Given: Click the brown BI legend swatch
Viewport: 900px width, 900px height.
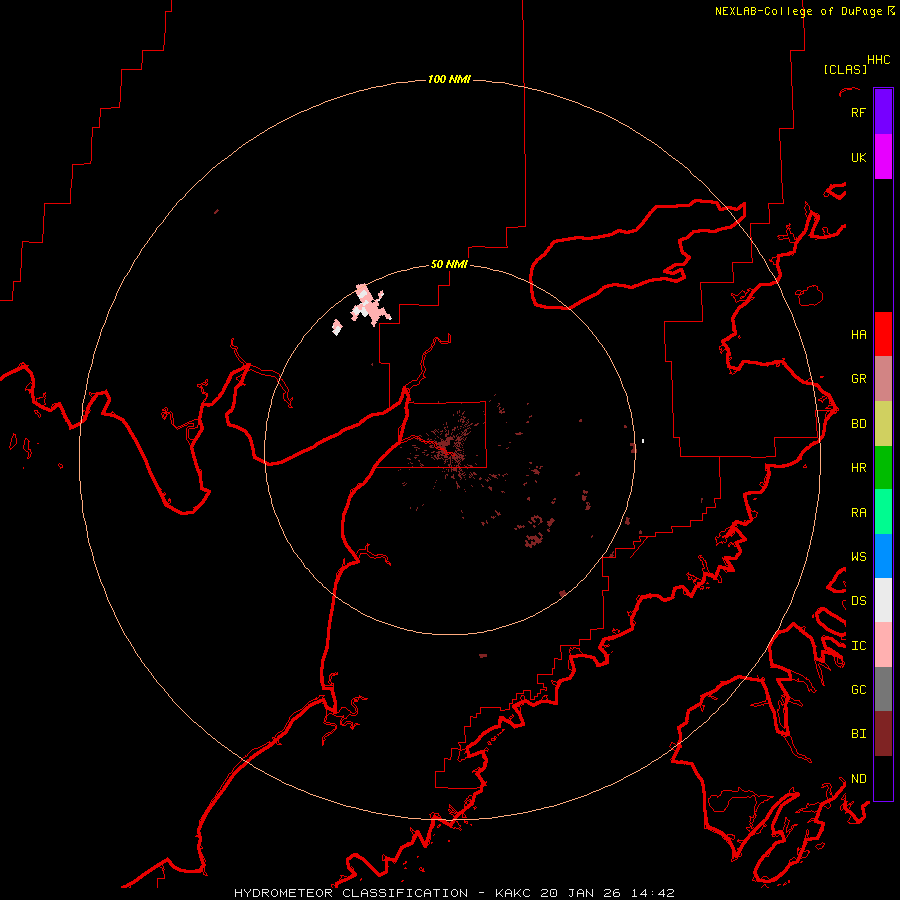Looking at the screenshot, I should [x=883, y=734].
